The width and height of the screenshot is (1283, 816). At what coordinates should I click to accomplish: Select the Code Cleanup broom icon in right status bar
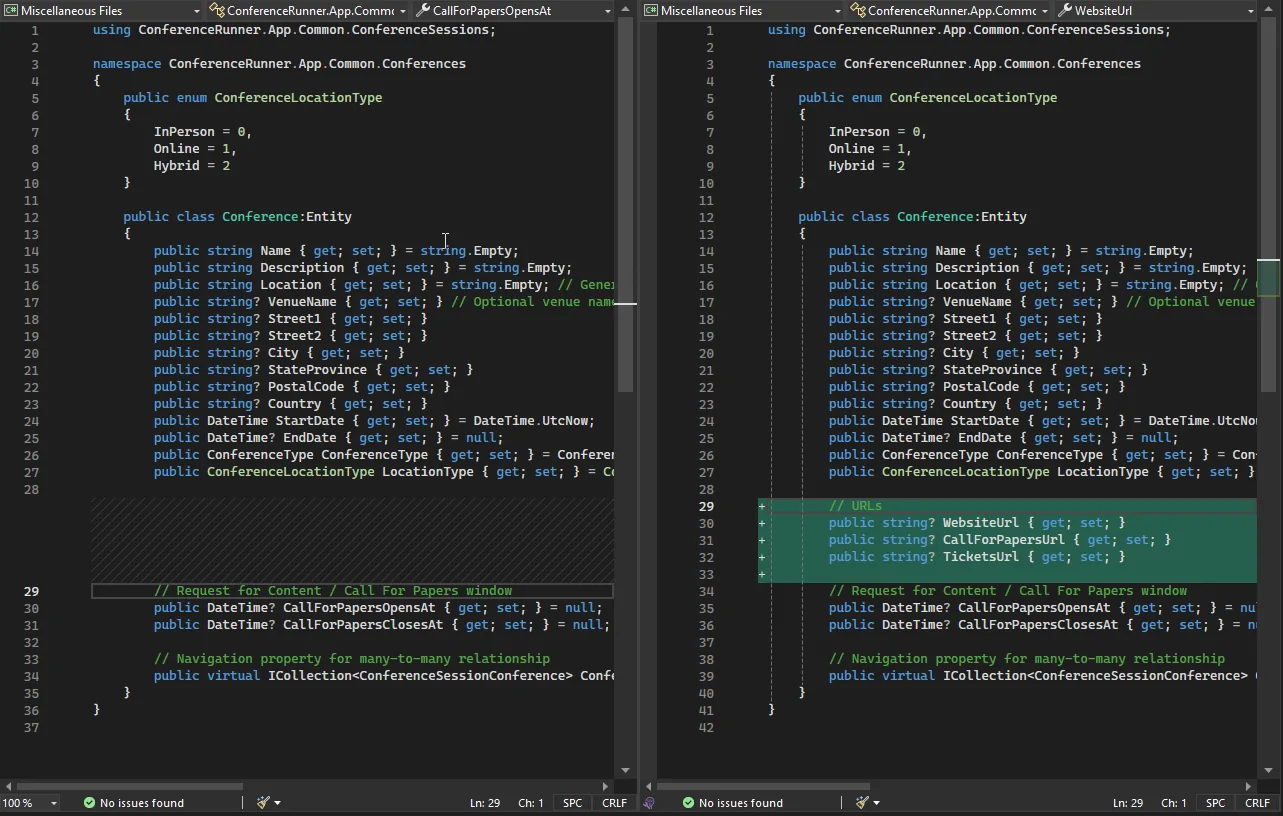coord(862,802)
